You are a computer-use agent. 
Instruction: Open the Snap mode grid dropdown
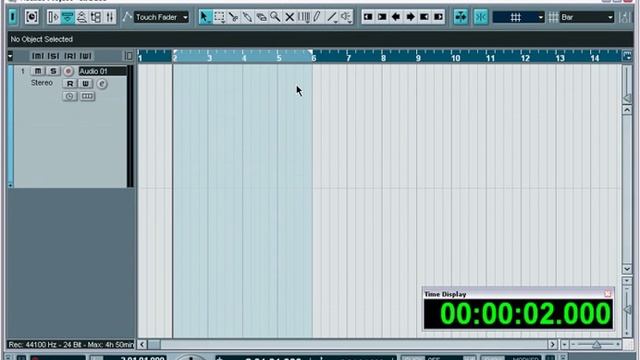[518, 17]
